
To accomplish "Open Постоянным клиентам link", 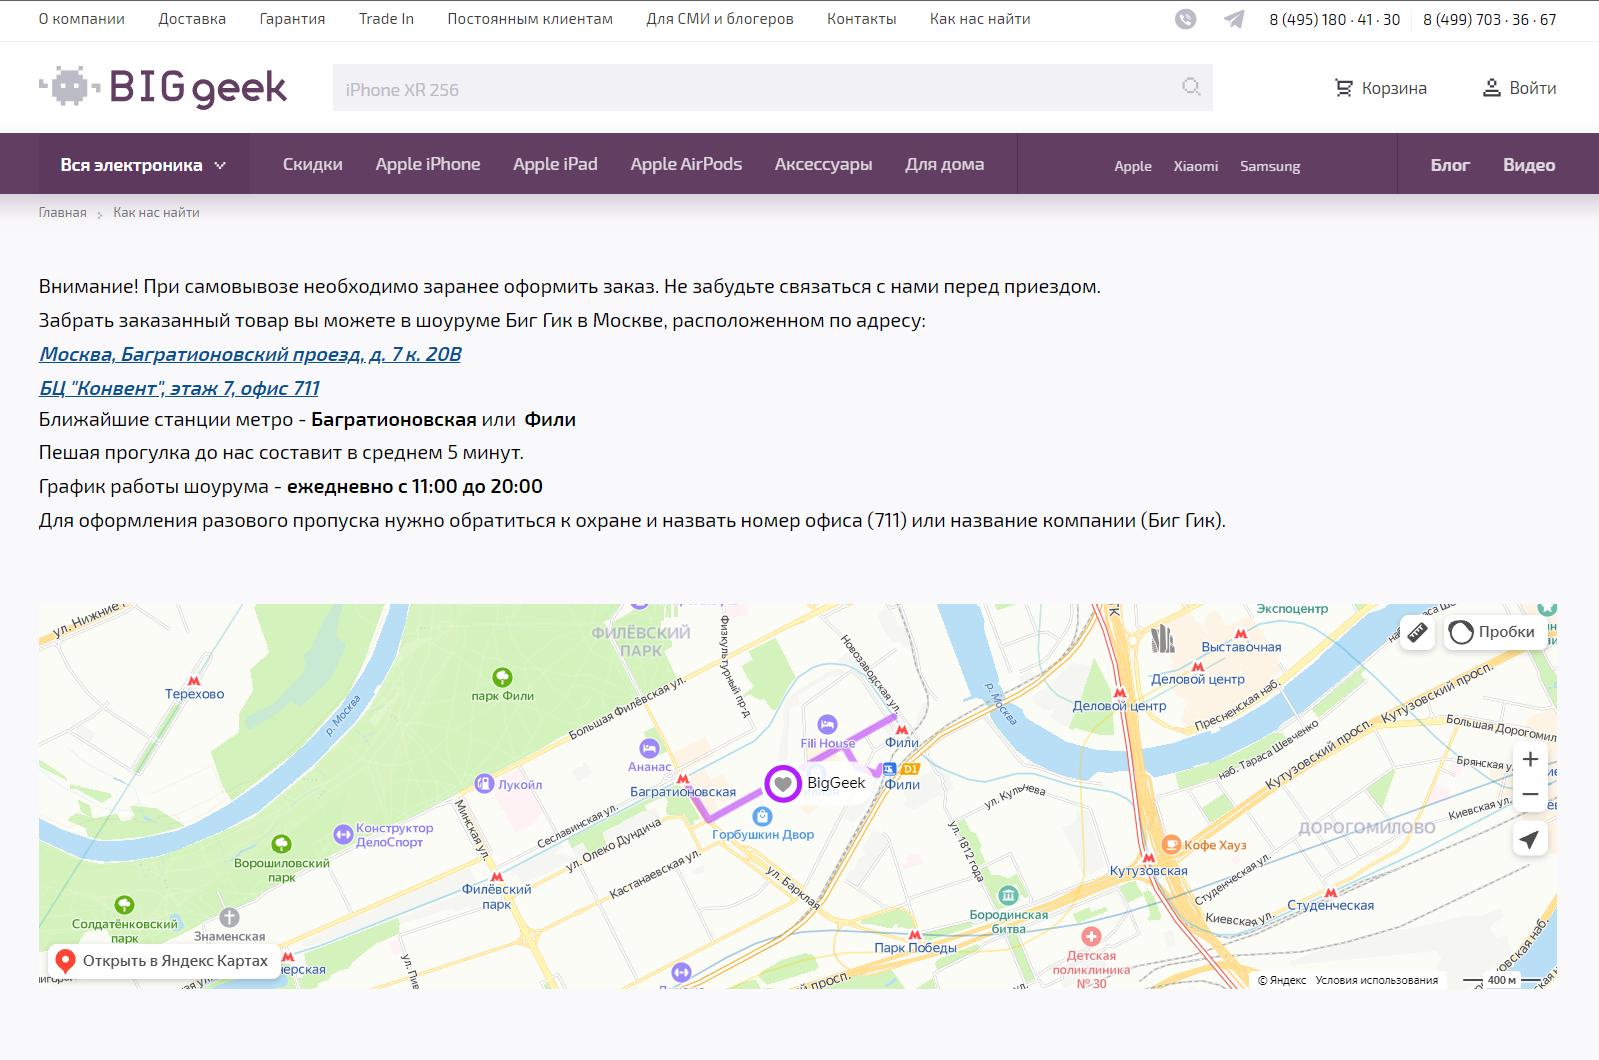I will pyautogui.click(x=530, y=19).
